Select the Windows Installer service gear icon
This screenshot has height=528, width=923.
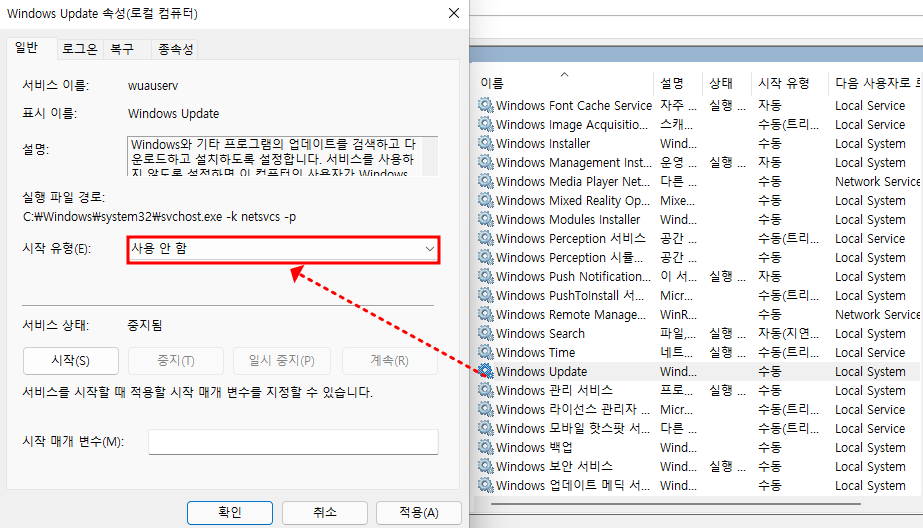[x=486, y=143]
